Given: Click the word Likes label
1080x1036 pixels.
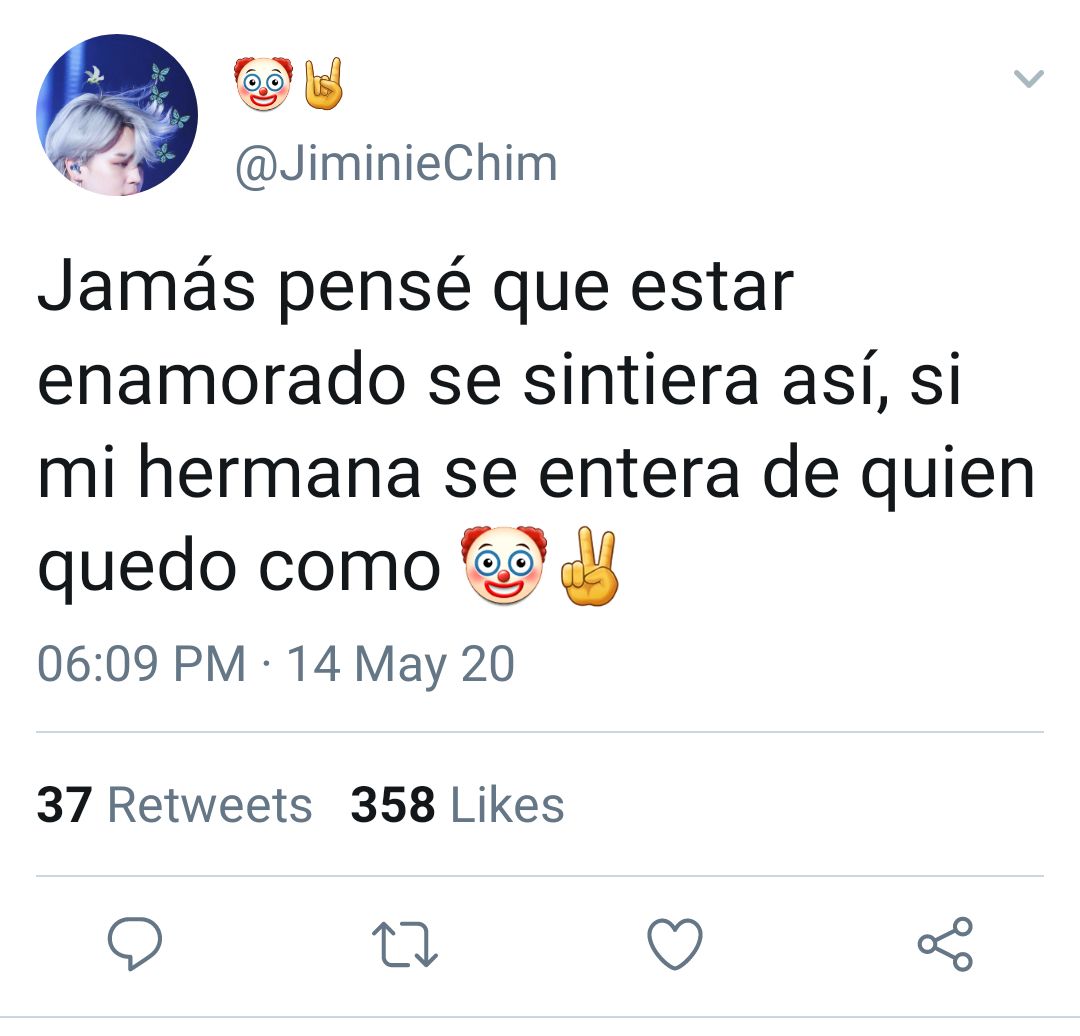Looking at the screenshot, I should point(507,805).
